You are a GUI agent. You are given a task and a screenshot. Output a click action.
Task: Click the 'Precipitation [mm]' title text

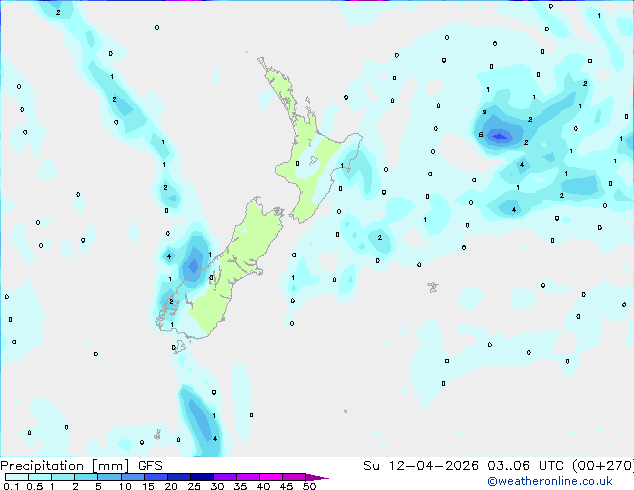pos(65,466)
